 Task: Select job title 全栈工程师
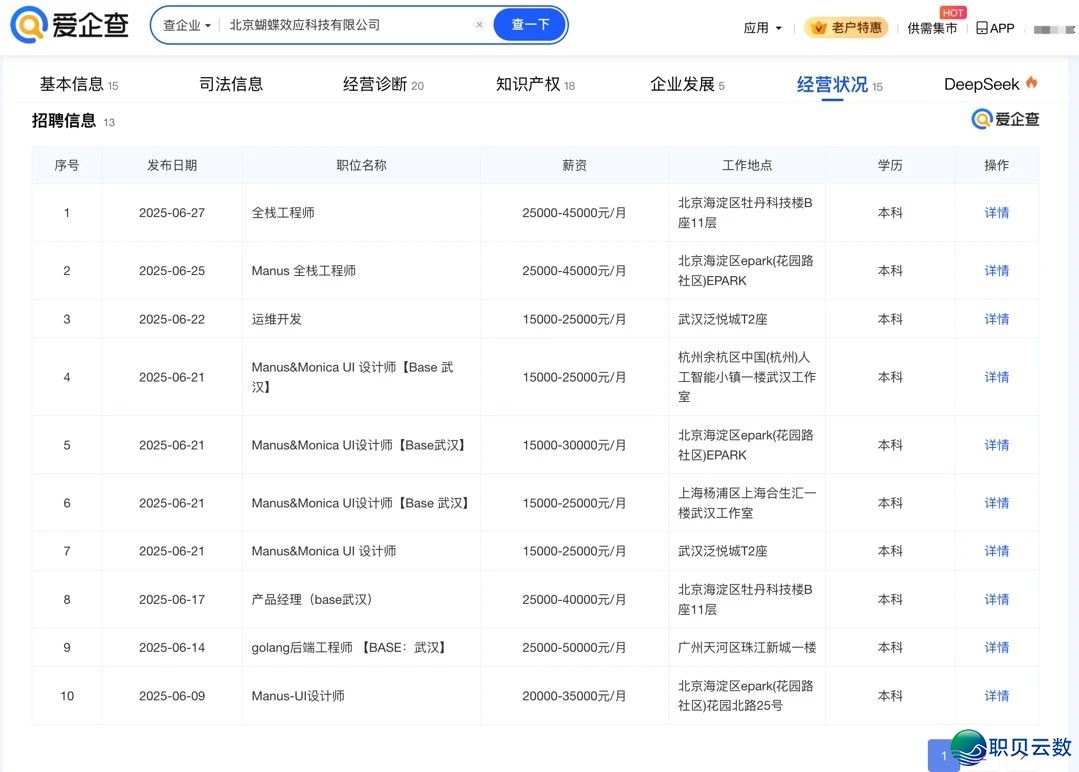point(283,213)
